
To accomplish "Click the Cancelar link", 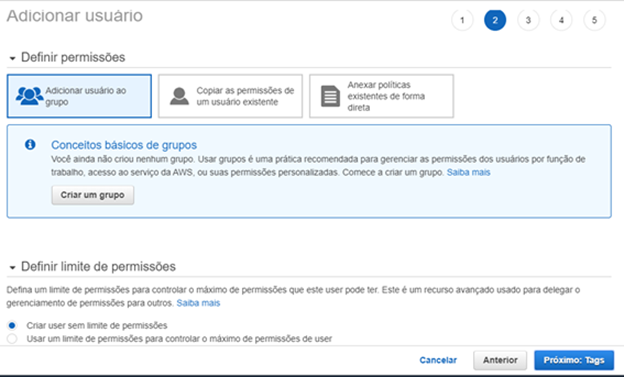I will (x=438, y=360).
